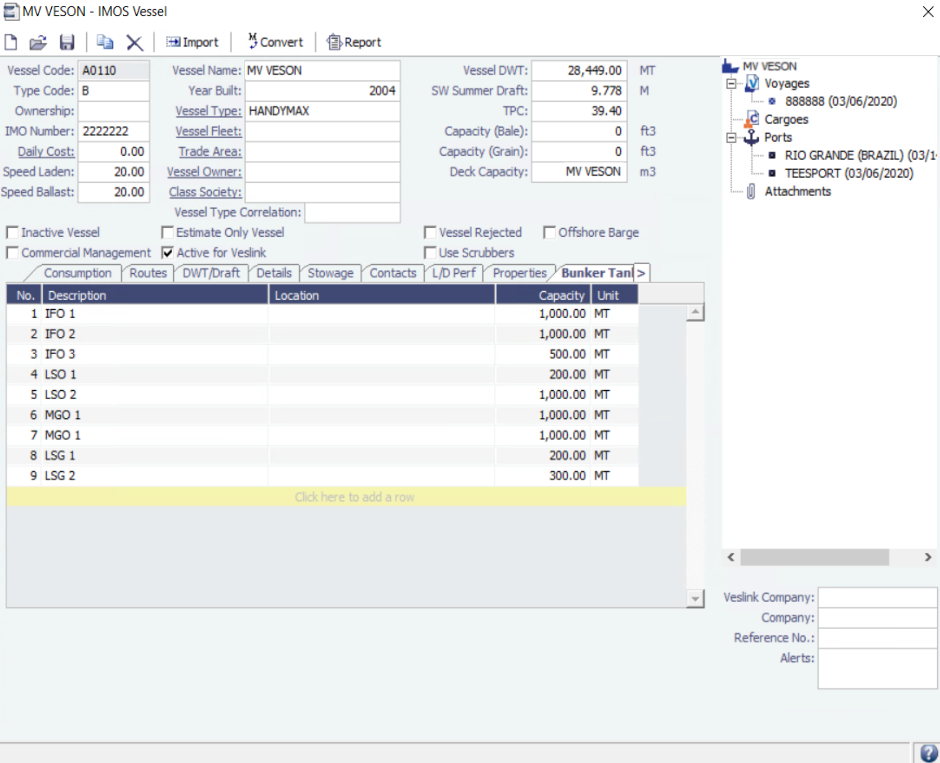Open the Report tool
The image size is (940, 763).
click(x=353, y=42)
